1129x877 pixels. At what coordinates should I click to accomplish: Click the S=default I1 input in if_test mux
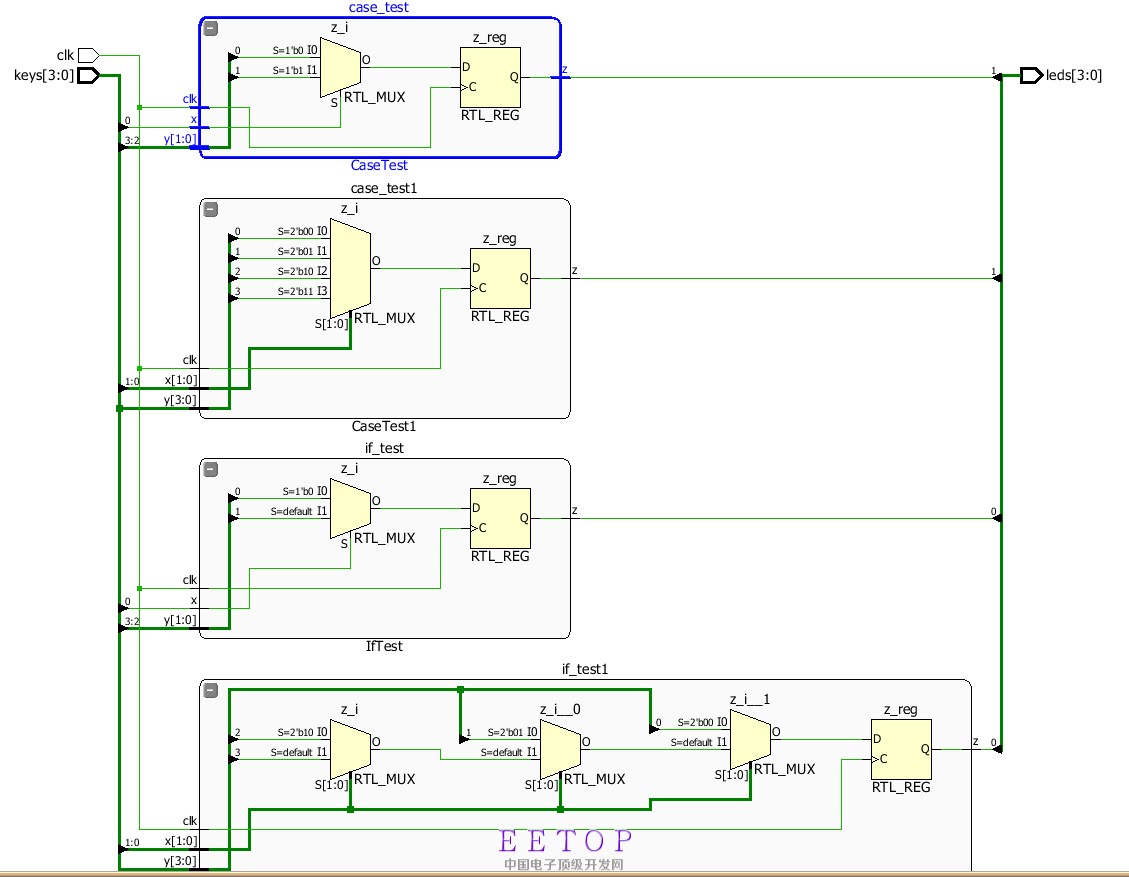299,511
